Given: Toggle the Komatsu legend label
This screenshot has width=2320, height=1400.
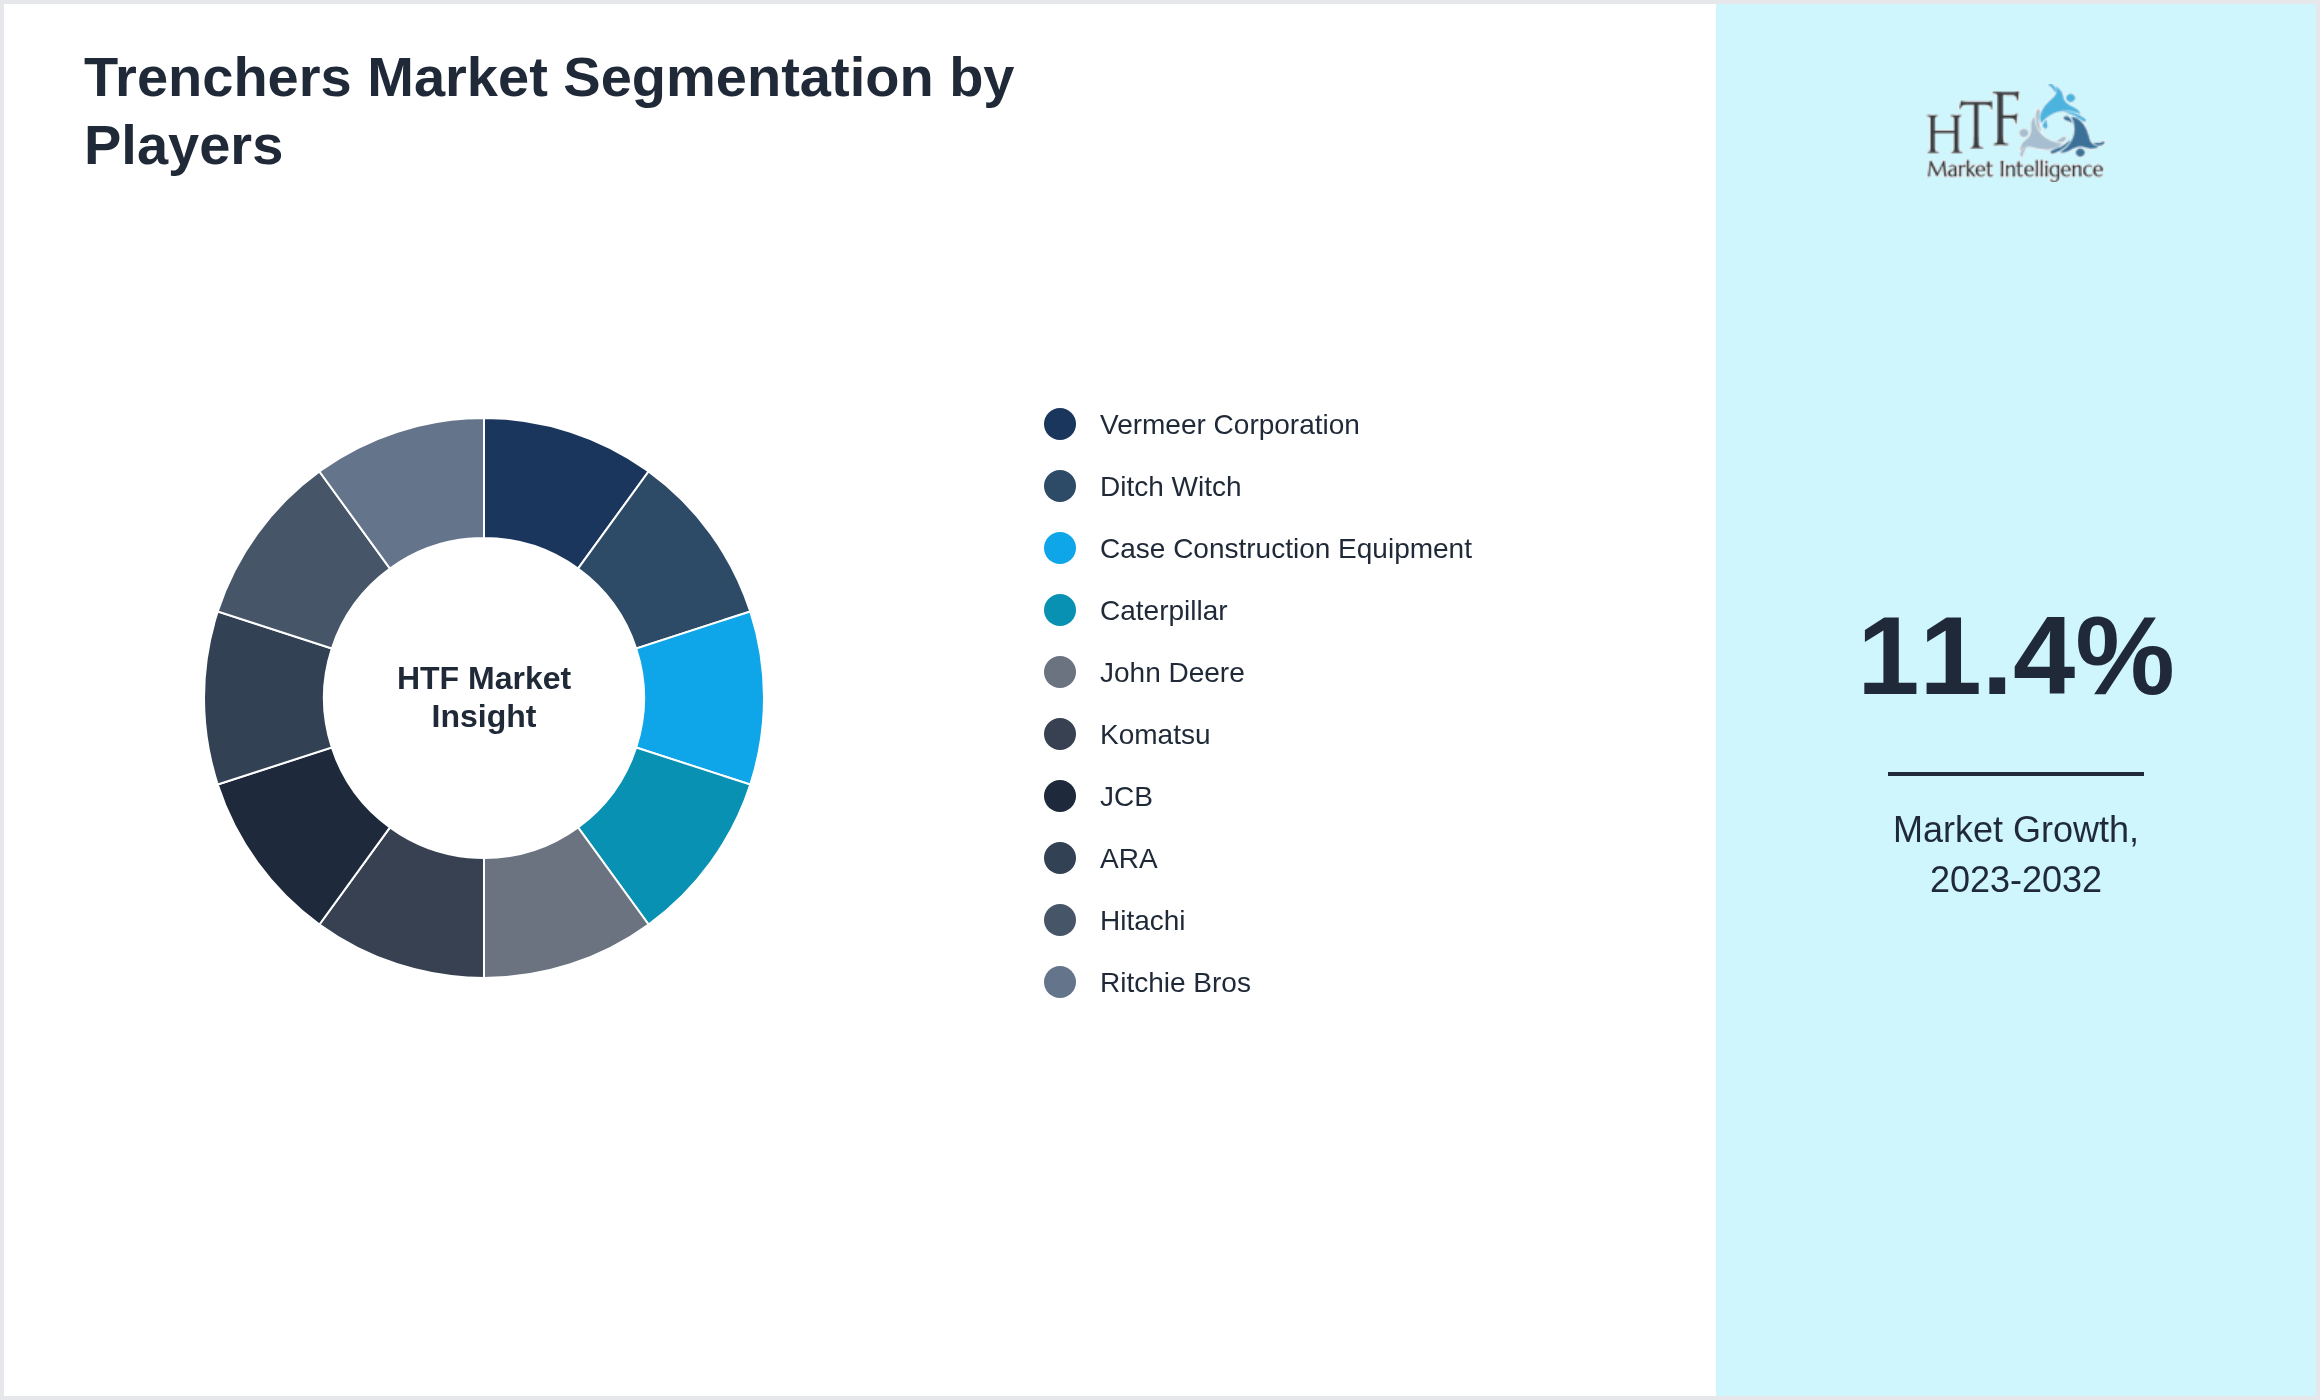Looking at the screenshot, I should pyautogui.click(x=1154, y=734).
